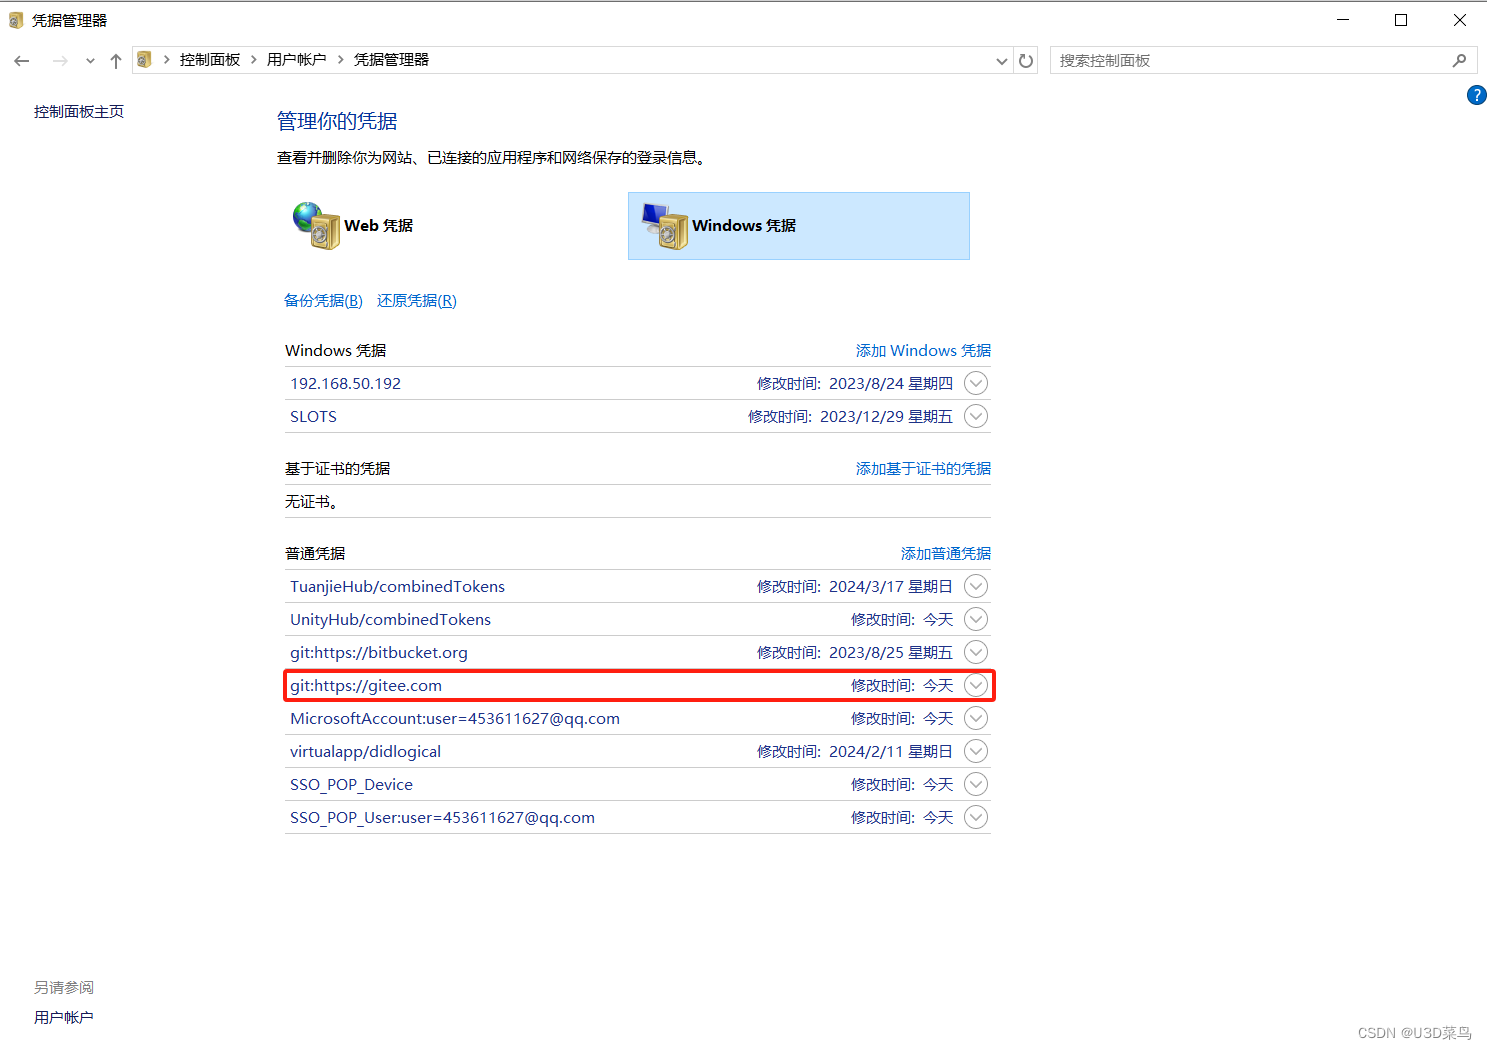1487x1050 pixels.
Task: Open recent pages chevron near navigation arrows
Action: pos(89,60)
